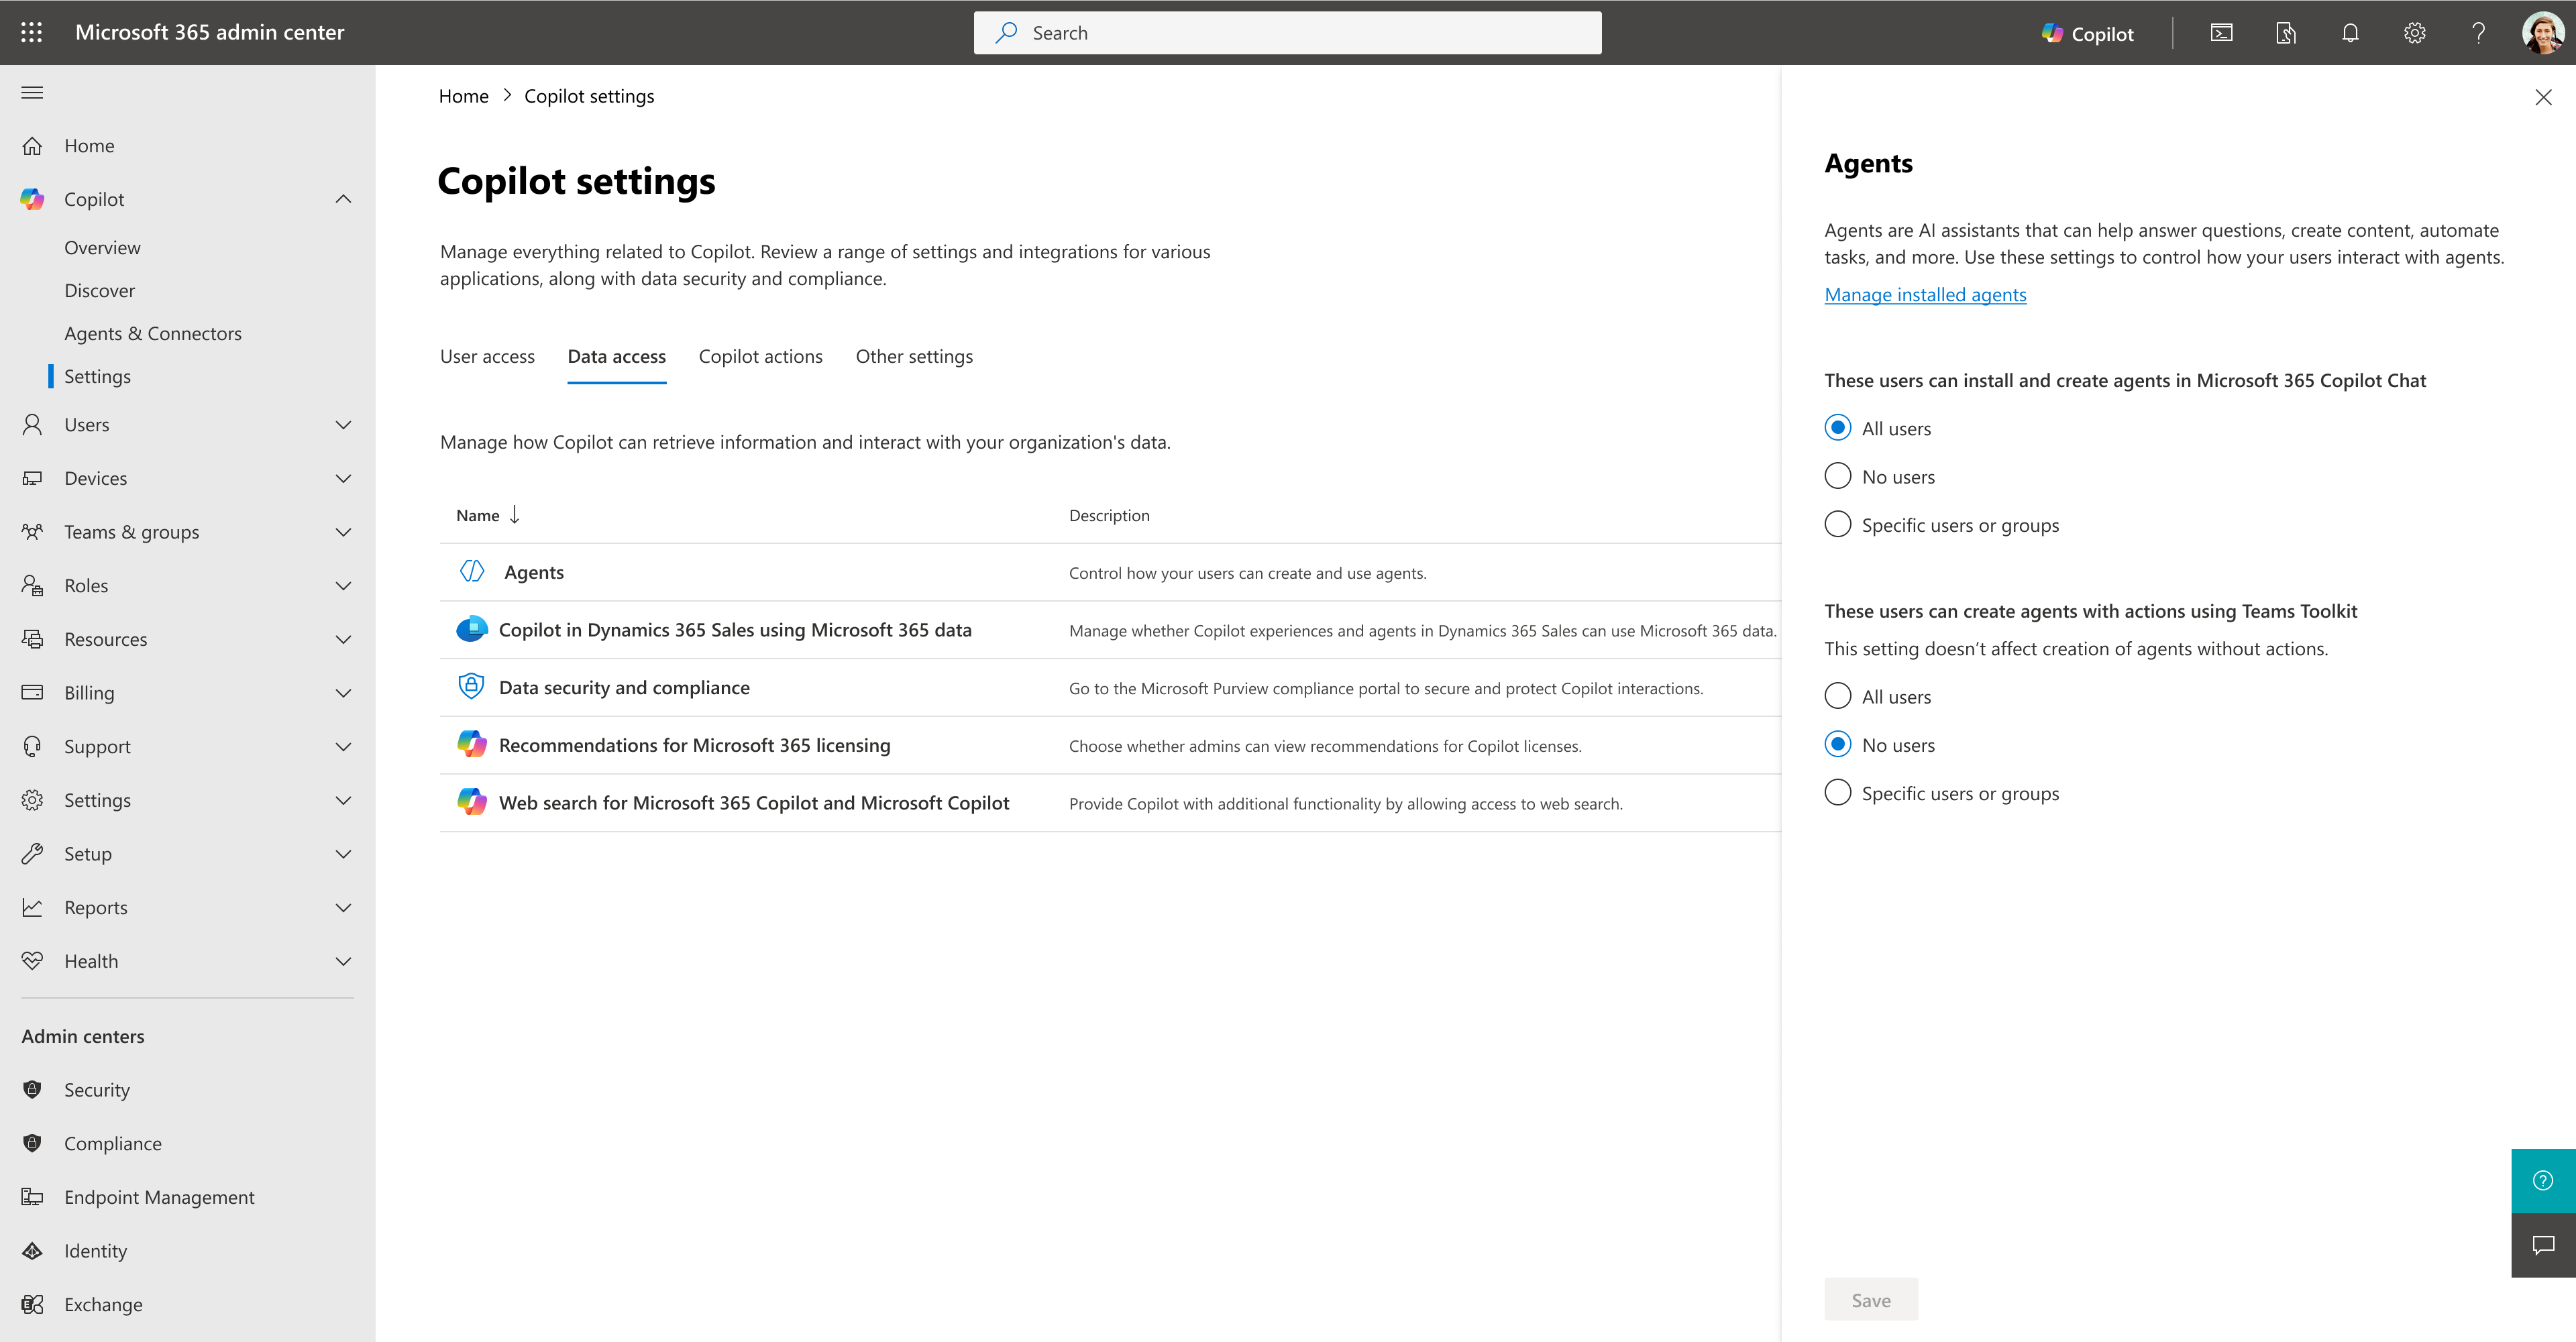The height and width of the screenshot is (1342, 2576).
Task: Open Endpoint Management admin center
Action: (159, 1198)
